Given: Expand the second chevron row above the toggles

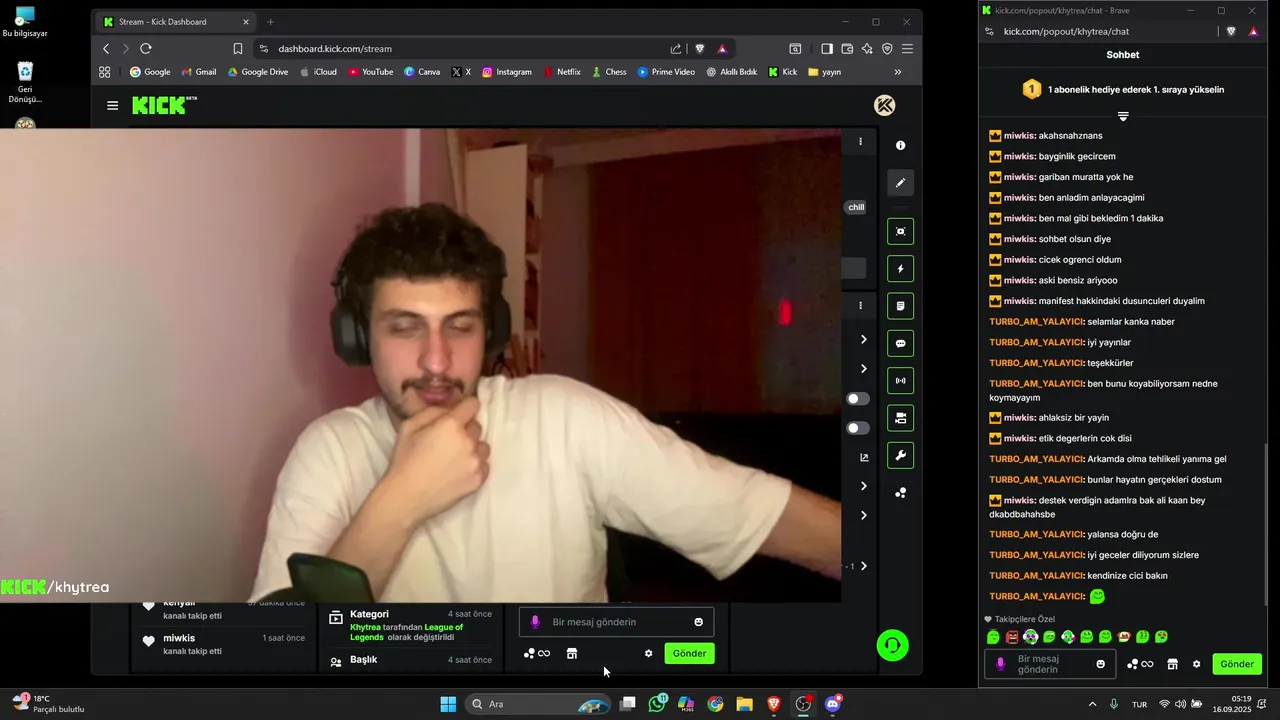Looking at the screenshot, I should point(864,369).
